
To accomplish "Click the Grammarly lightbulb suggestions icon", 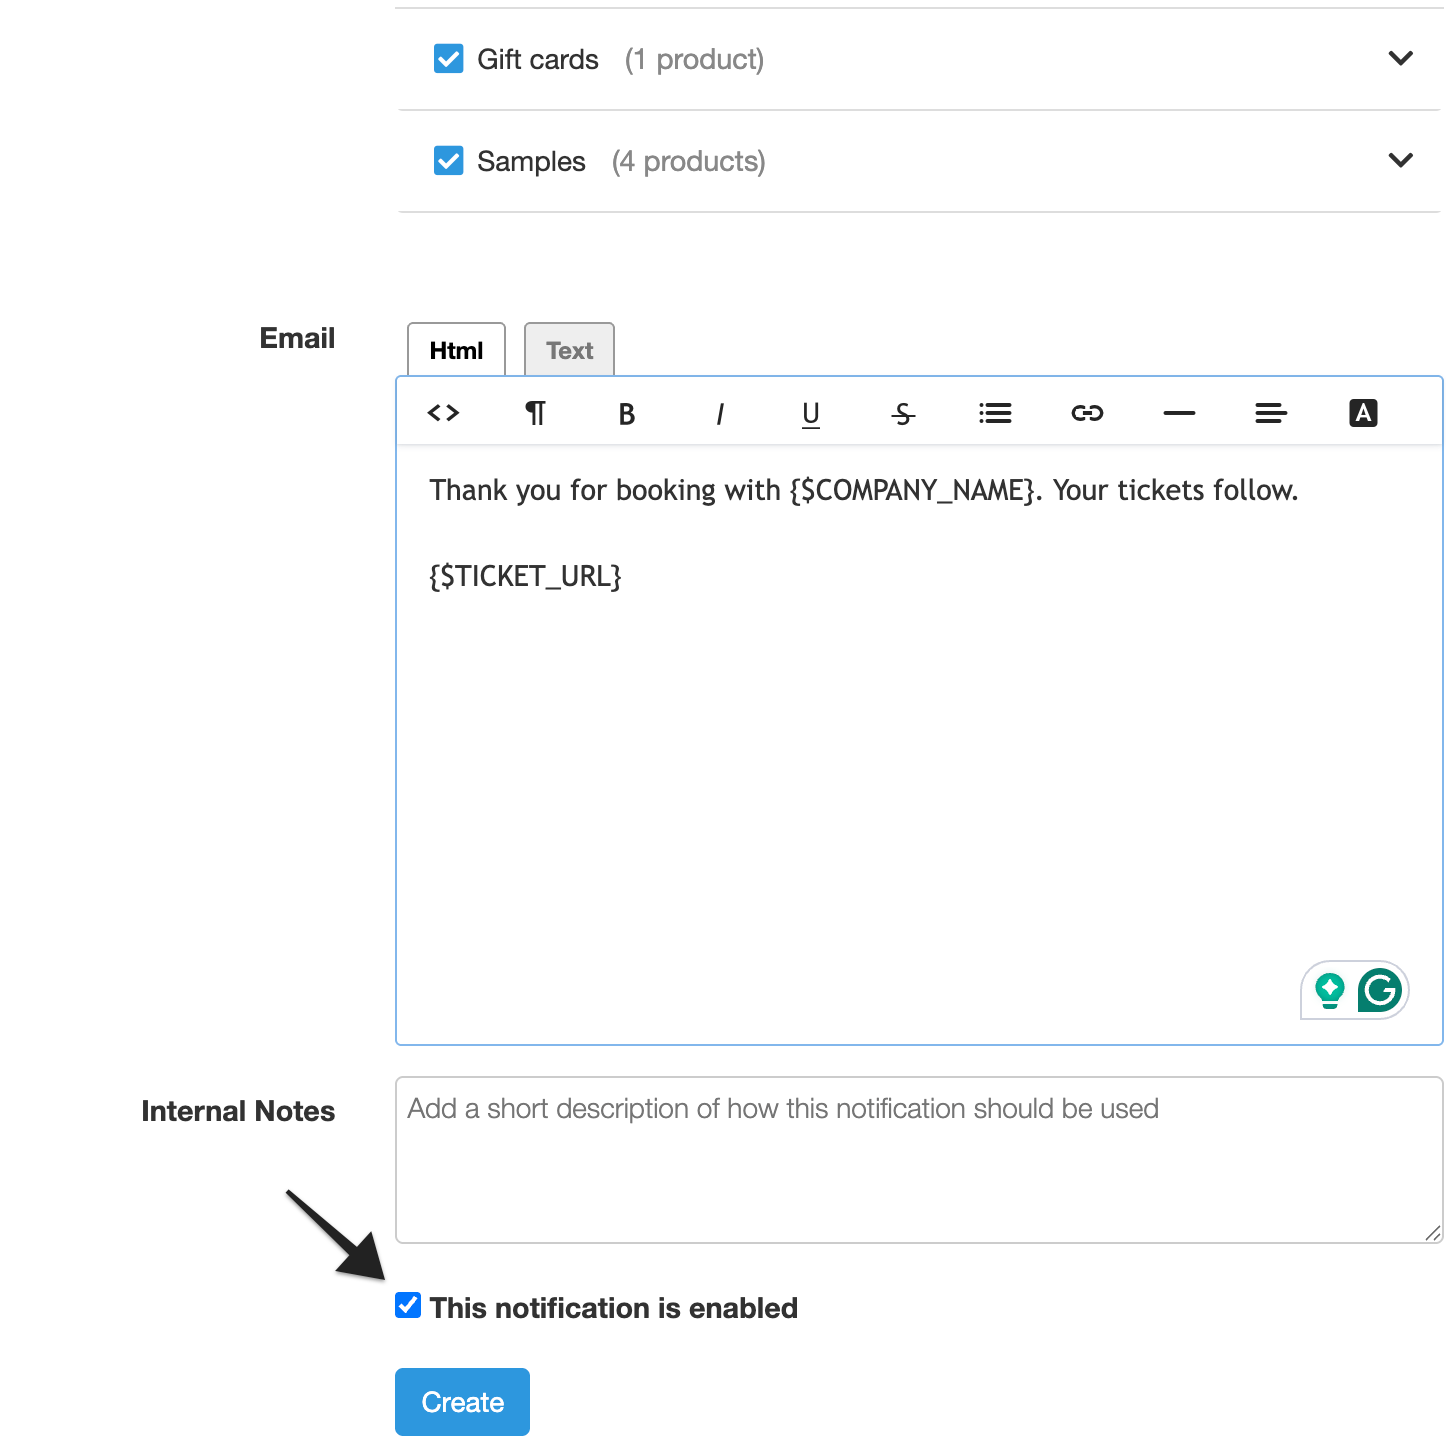I will (1329, 991).
